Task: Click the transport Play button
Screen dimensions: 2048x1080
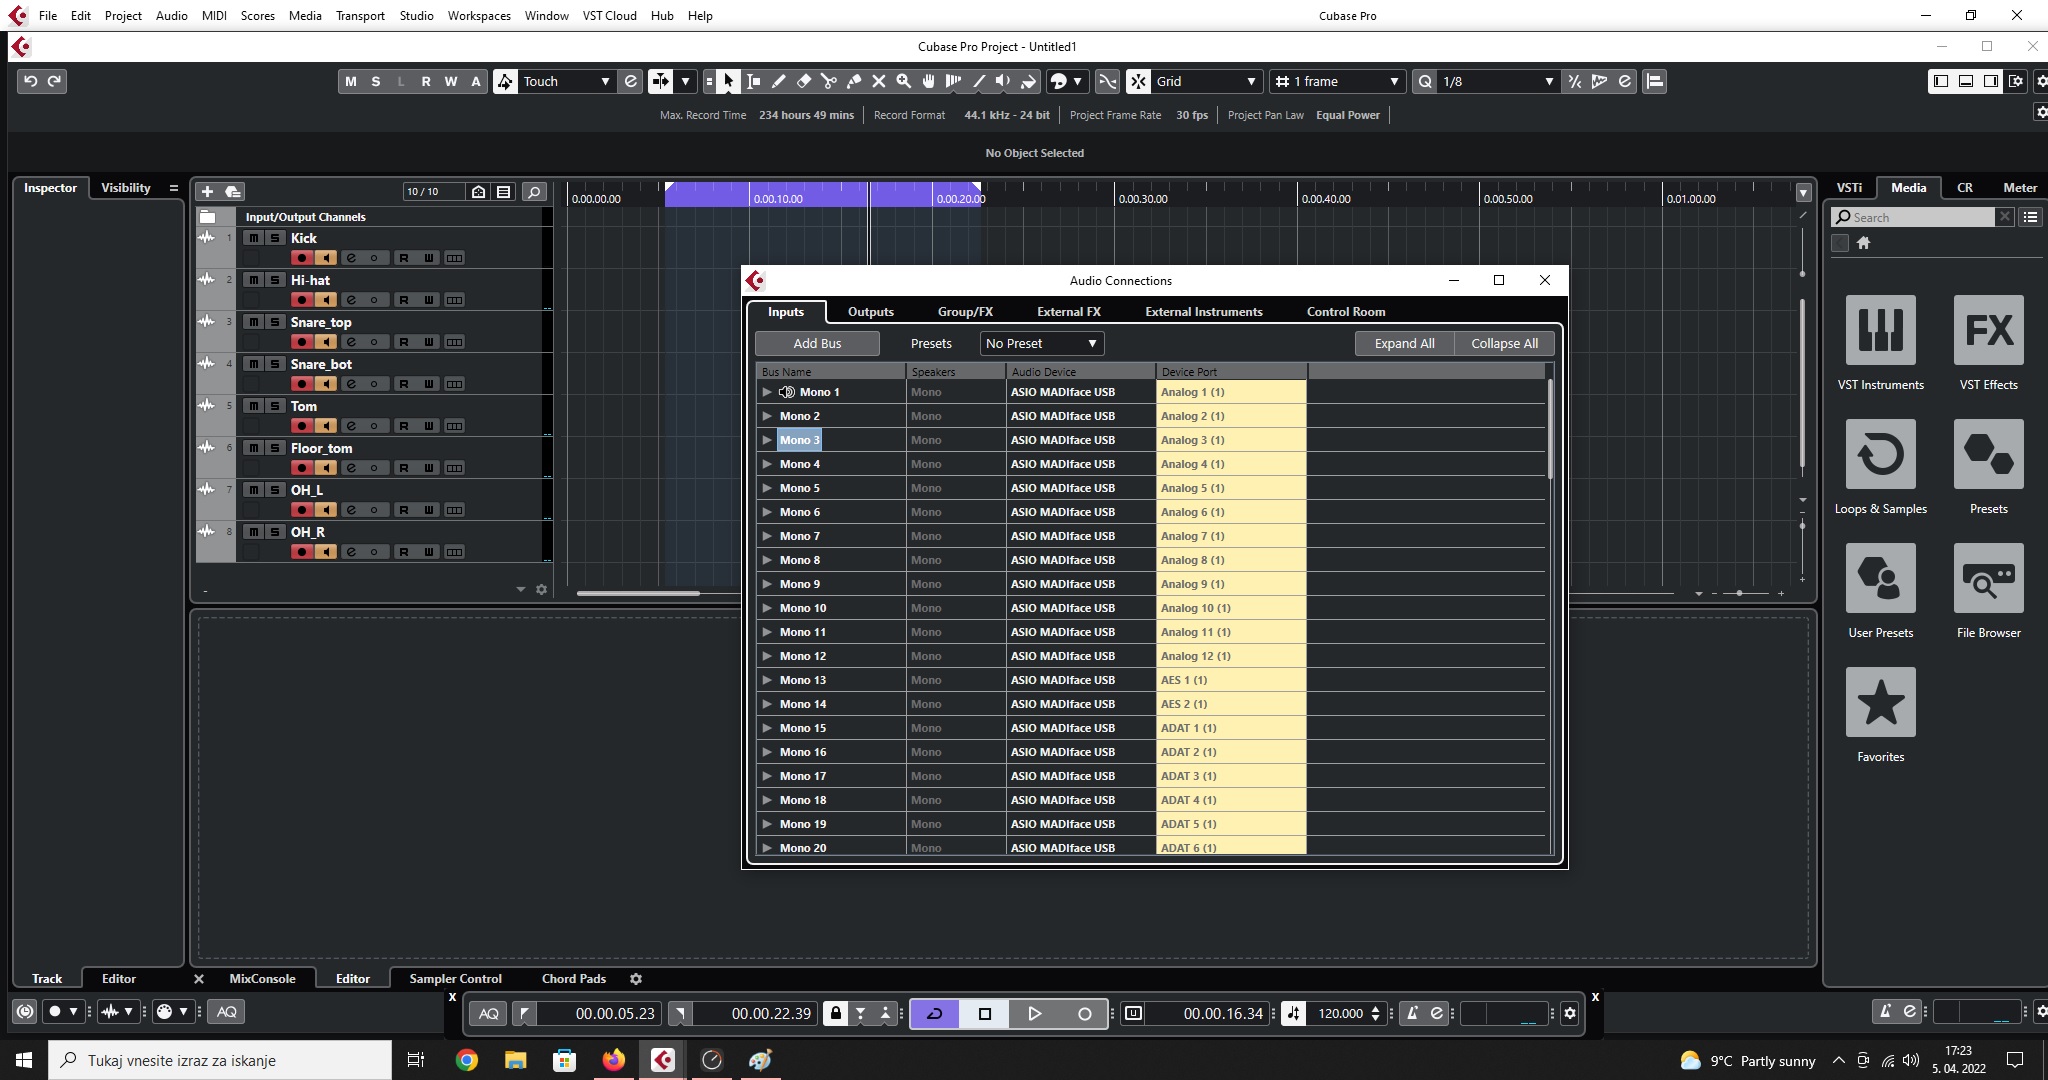Action: tap(1035, 1013)
